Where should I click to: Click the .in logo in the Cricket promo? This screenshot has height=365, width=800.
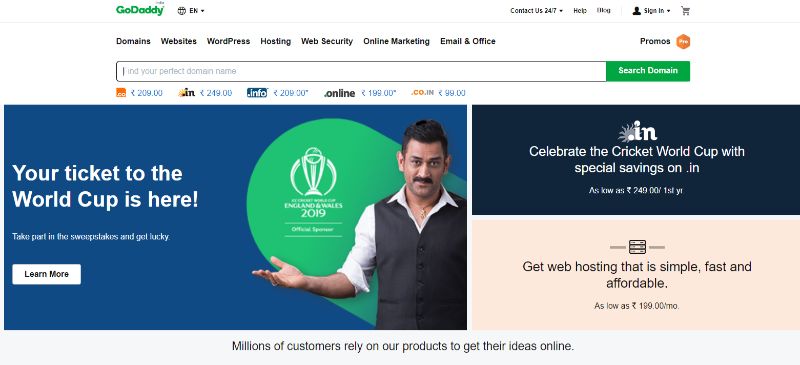pos(637,131)
